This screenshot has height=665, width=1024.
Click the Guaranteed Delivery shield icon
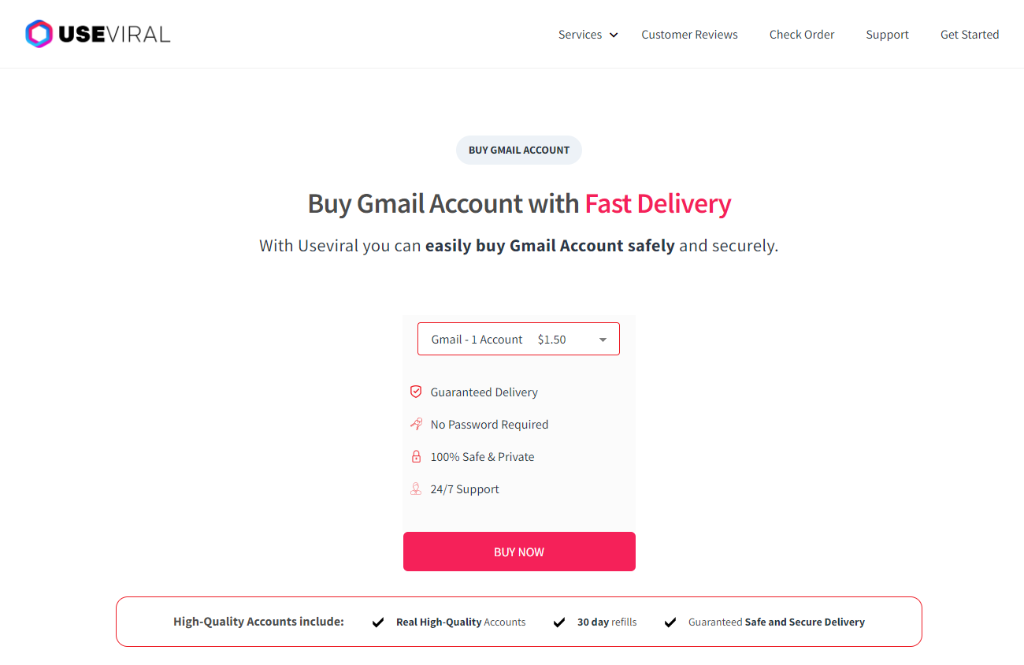click(415, 391)
